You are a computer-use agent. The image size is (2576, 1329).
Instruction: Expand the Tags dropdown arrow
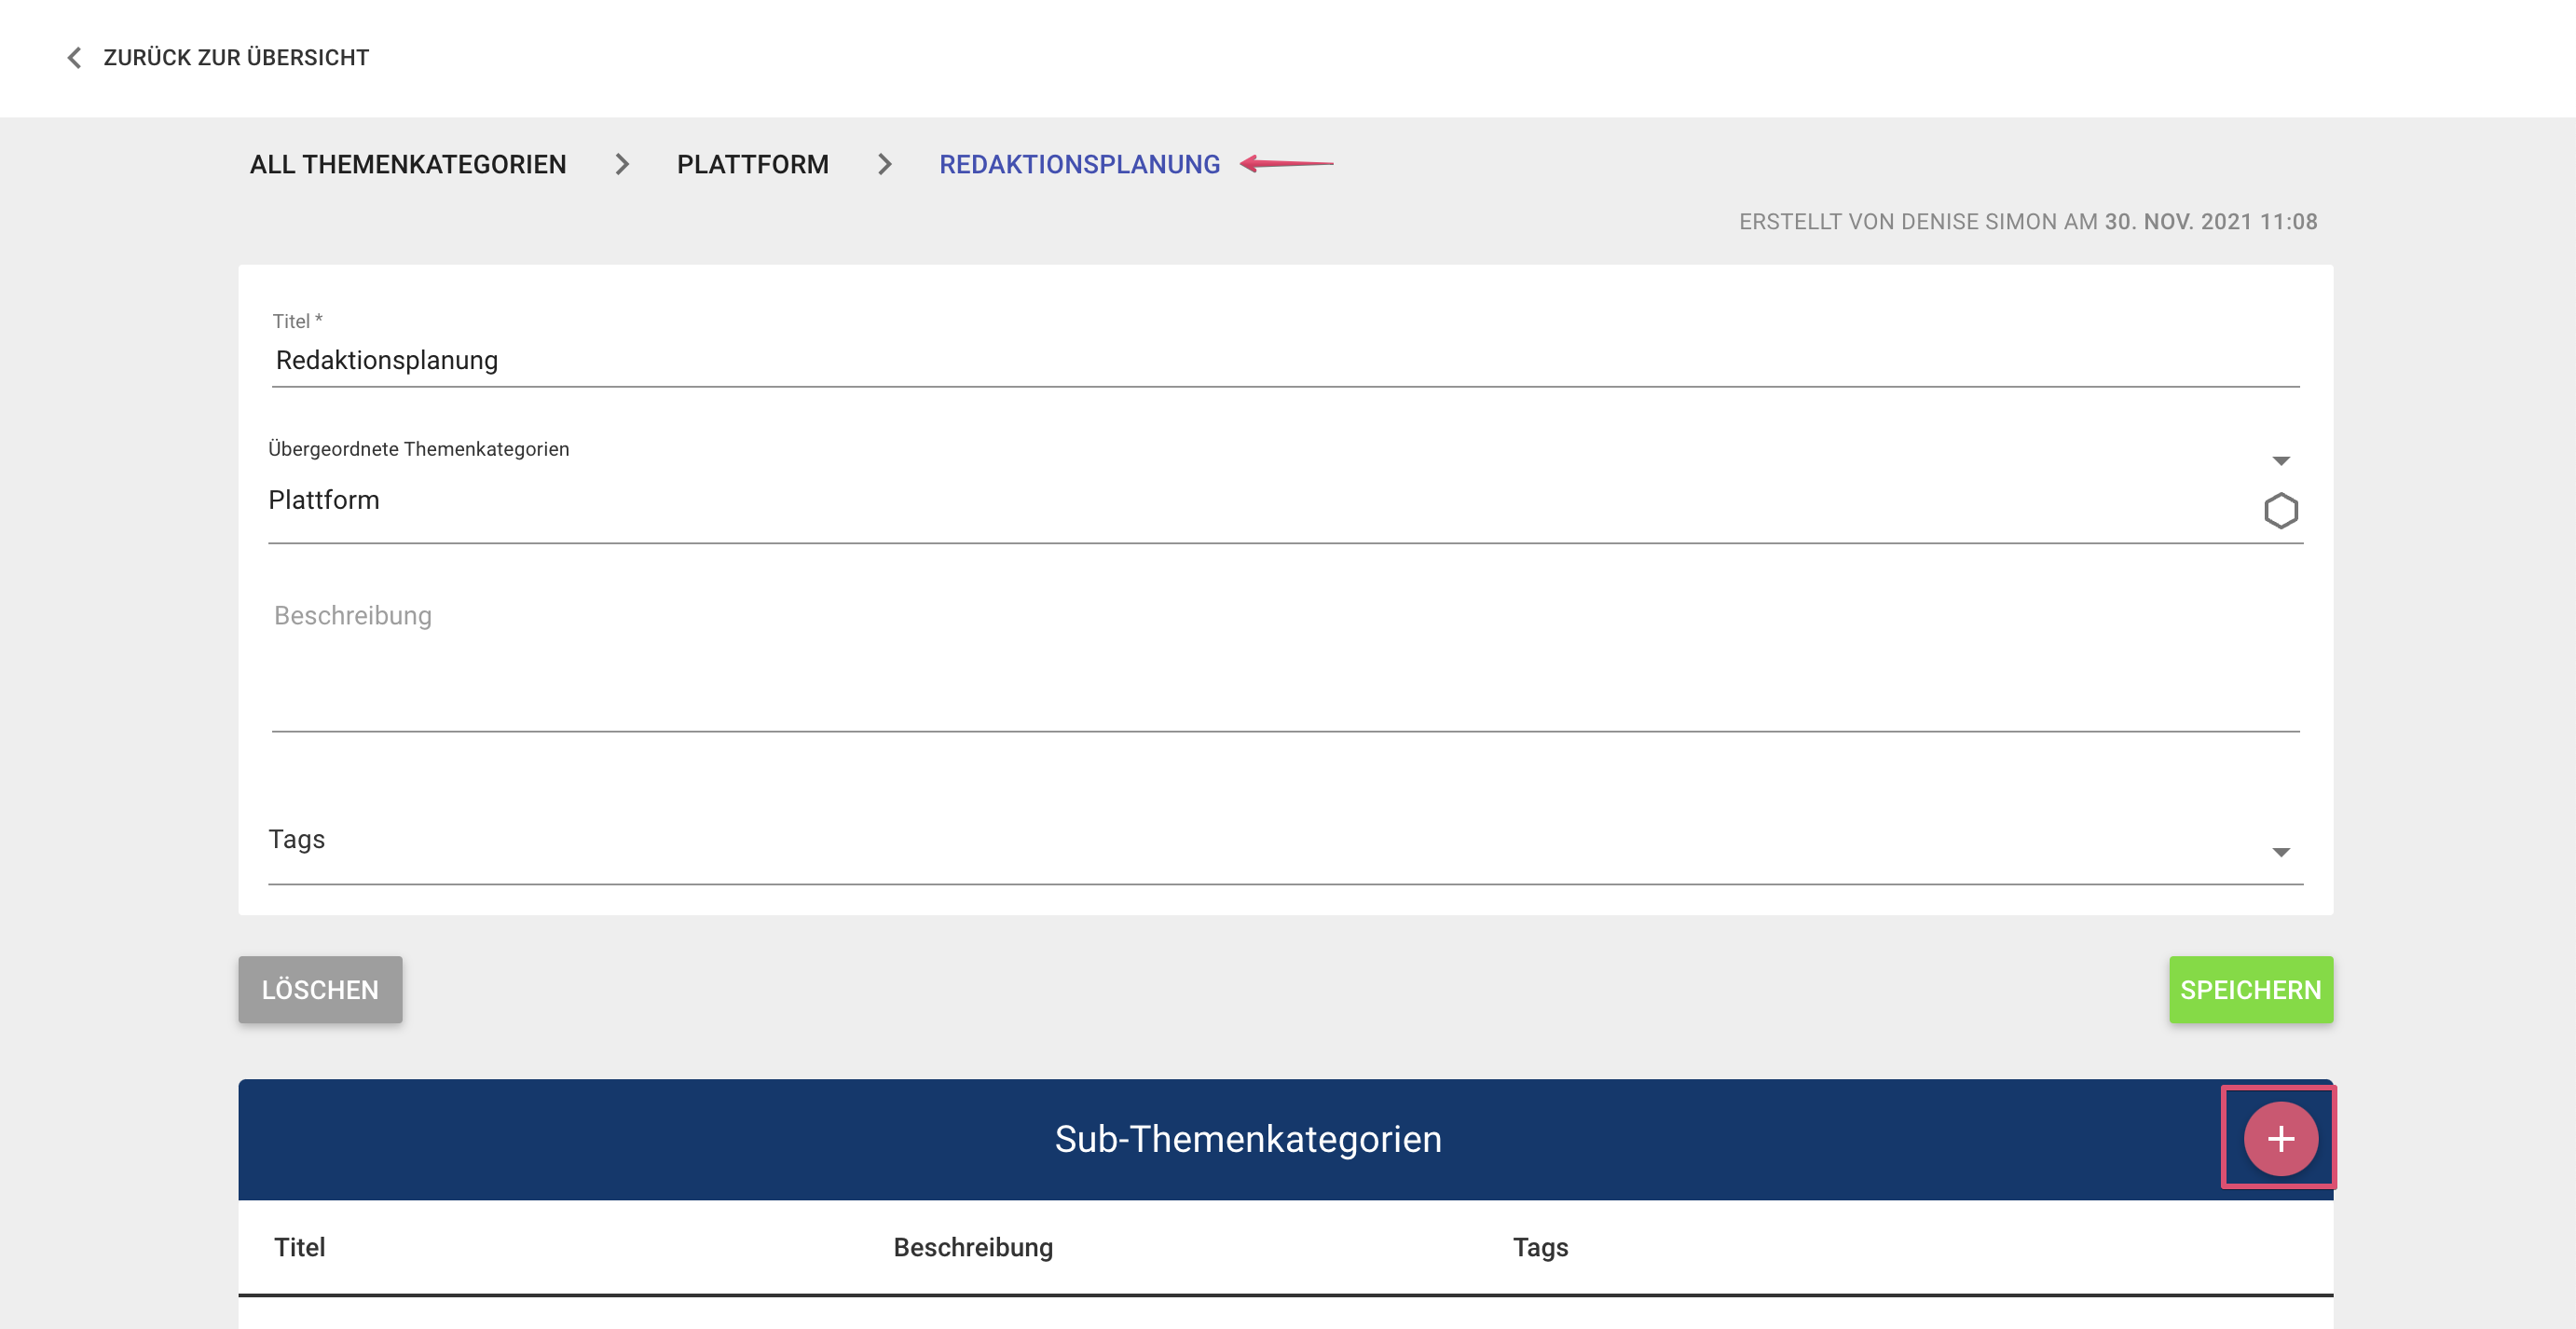tap(2281, 852)
